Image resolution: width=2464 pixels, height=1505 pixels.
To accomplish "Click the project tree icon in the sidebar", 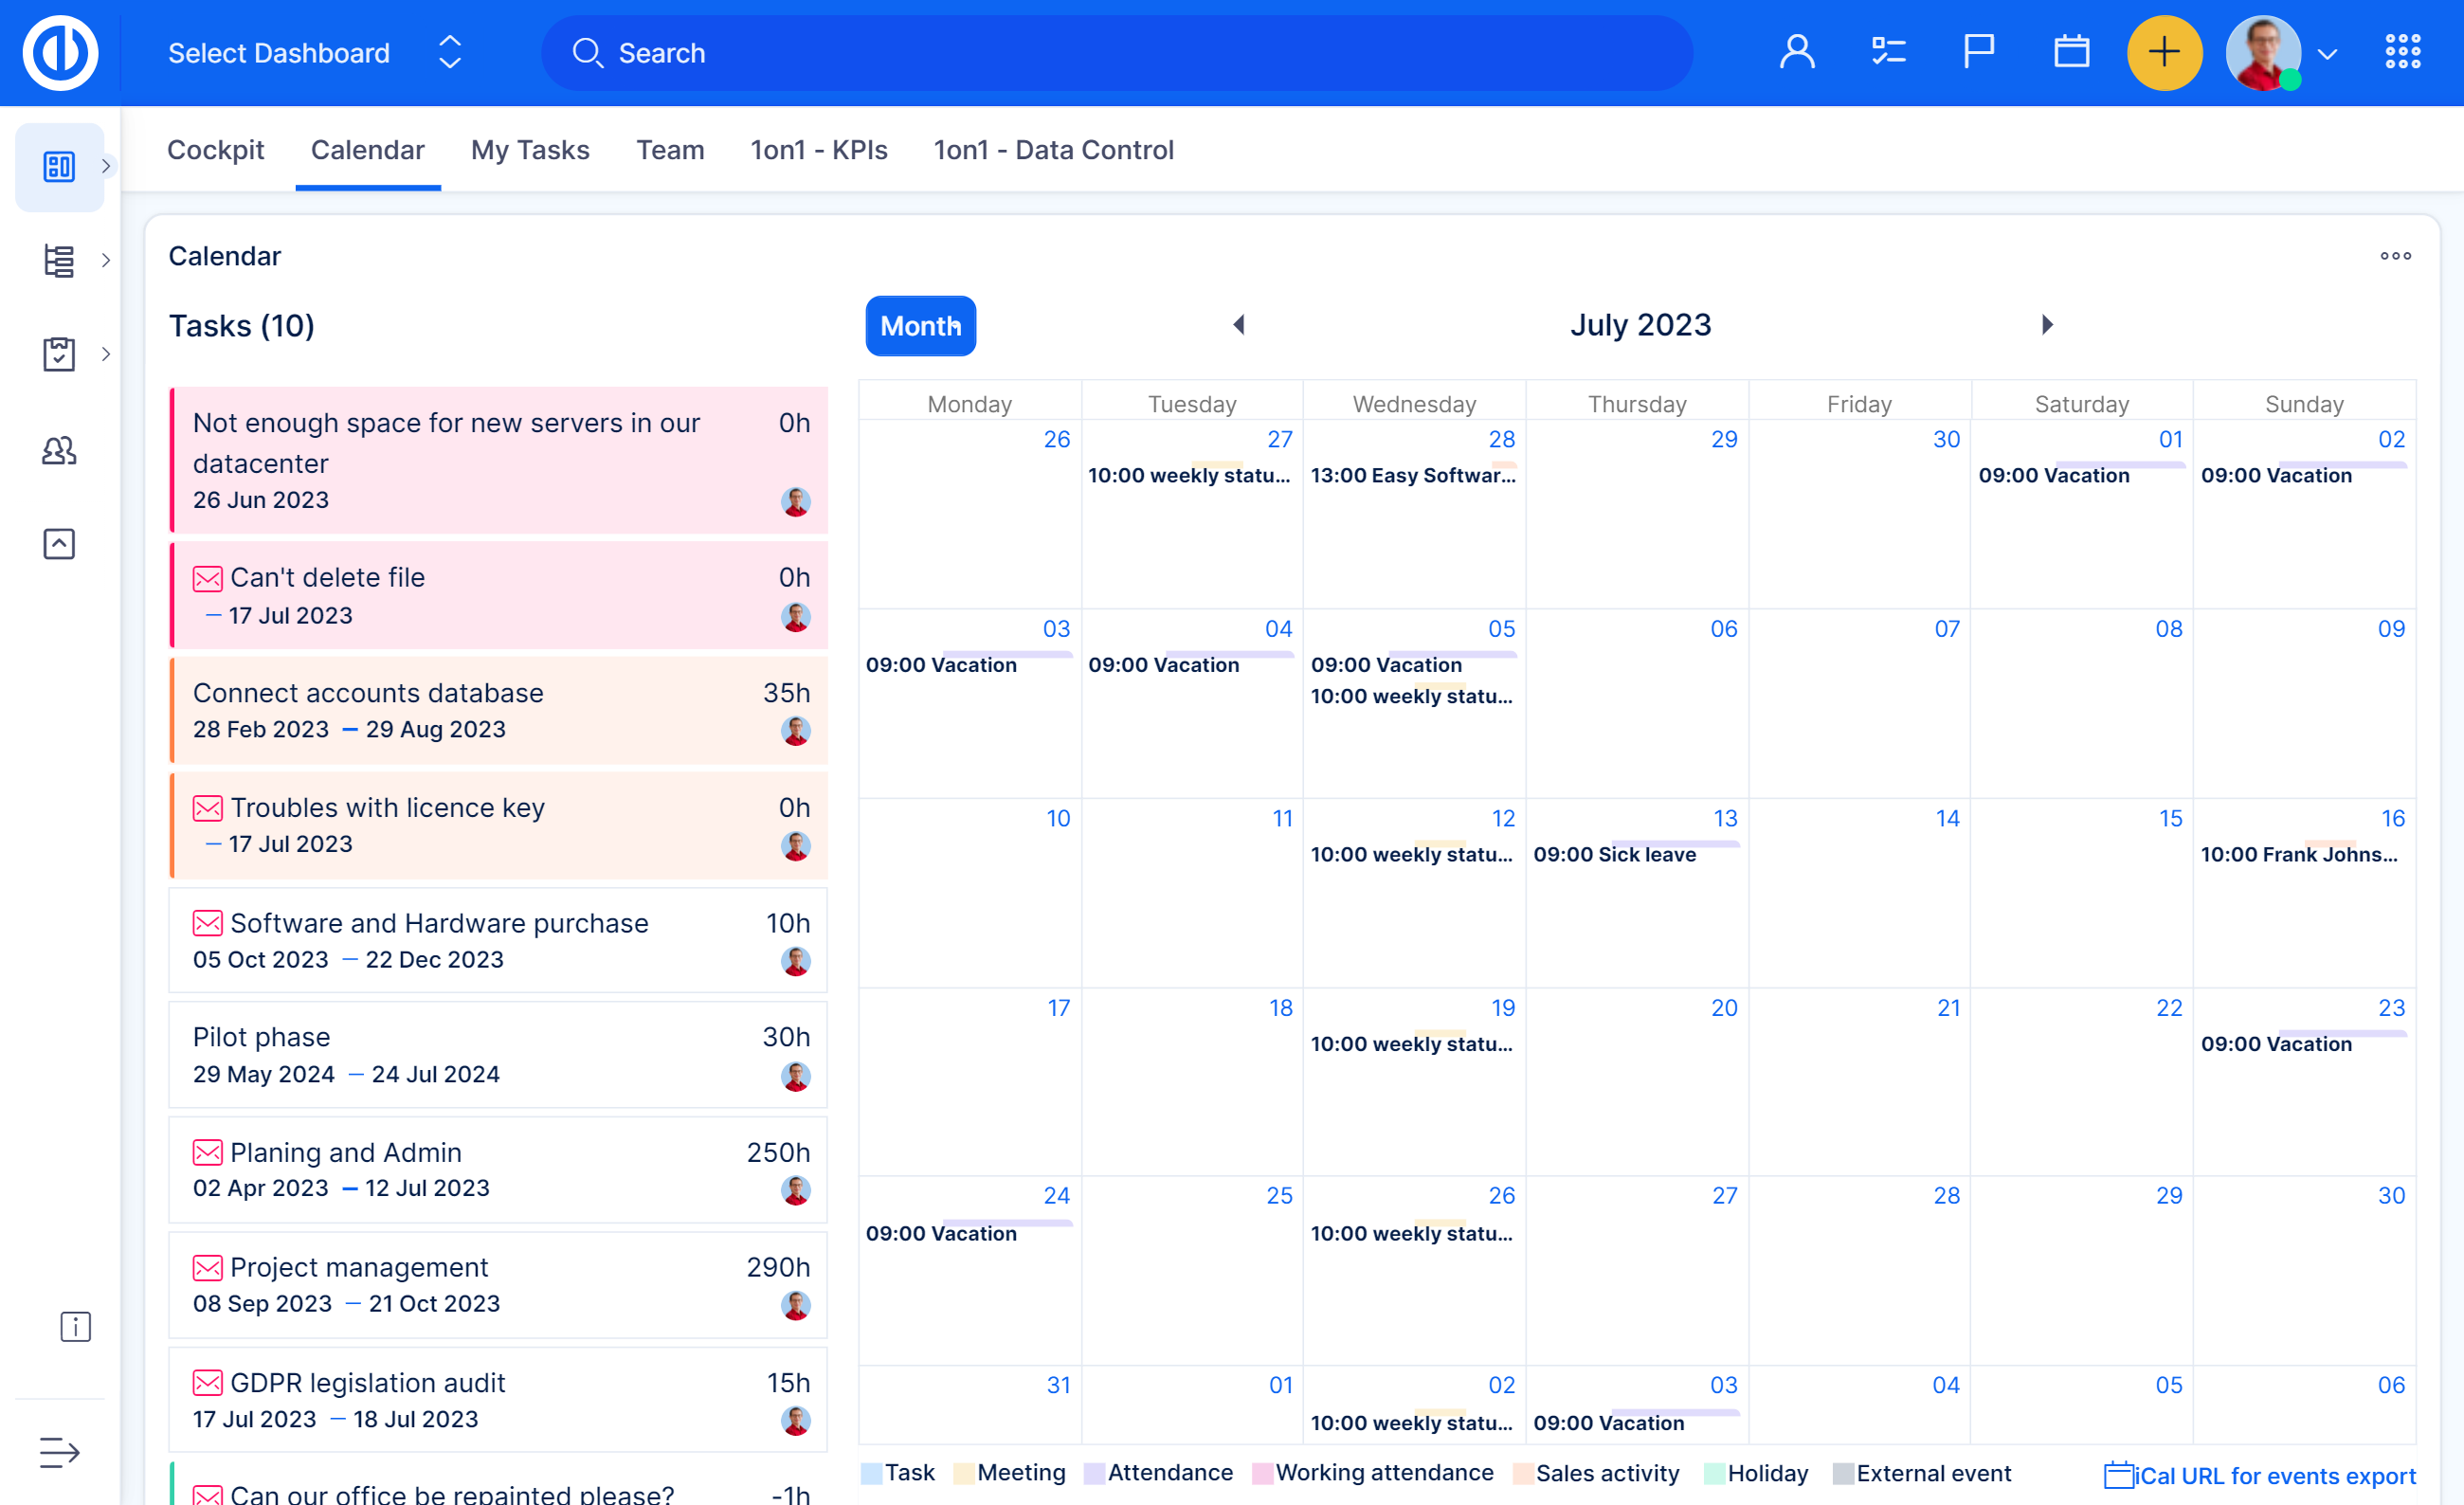I will tap(59, 261).
